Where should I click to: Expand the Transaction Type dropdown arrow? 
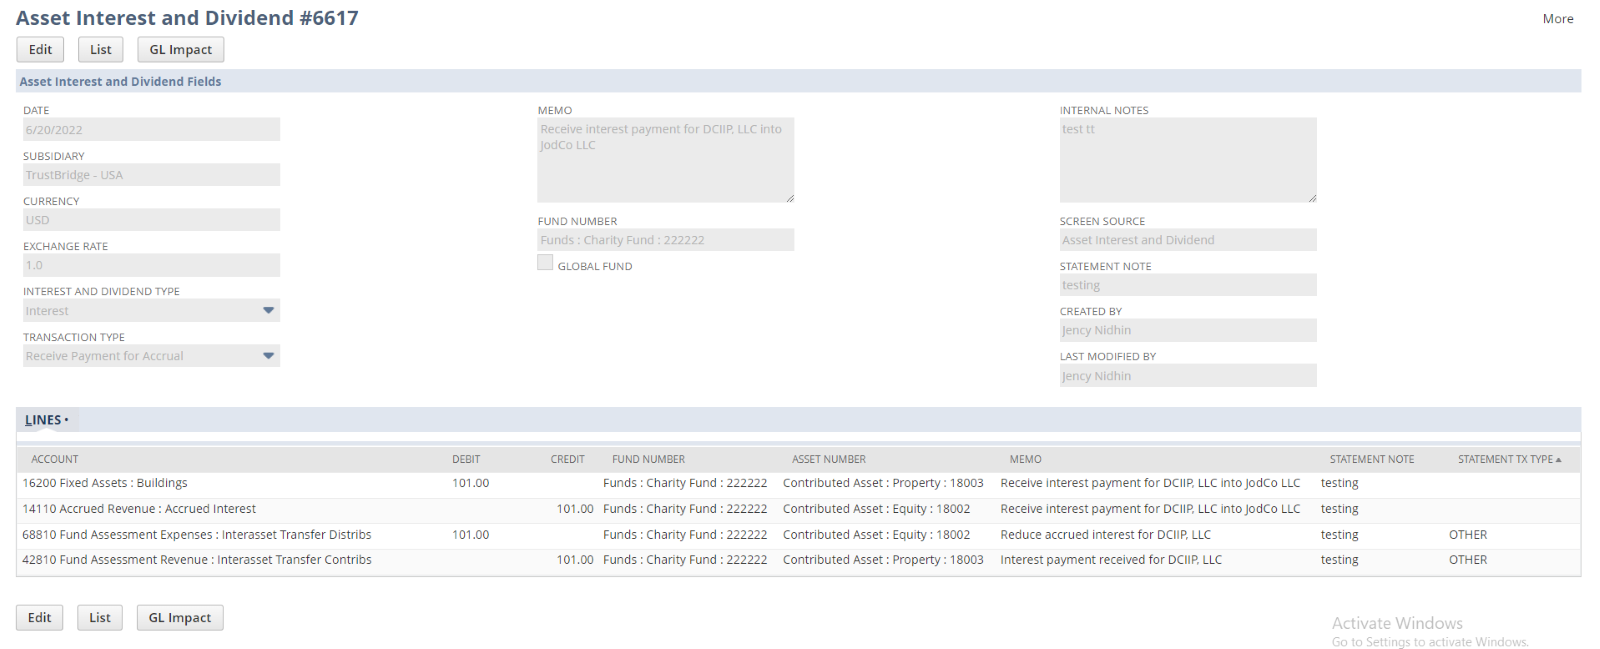pyautogui.click(x=268, y=356)
